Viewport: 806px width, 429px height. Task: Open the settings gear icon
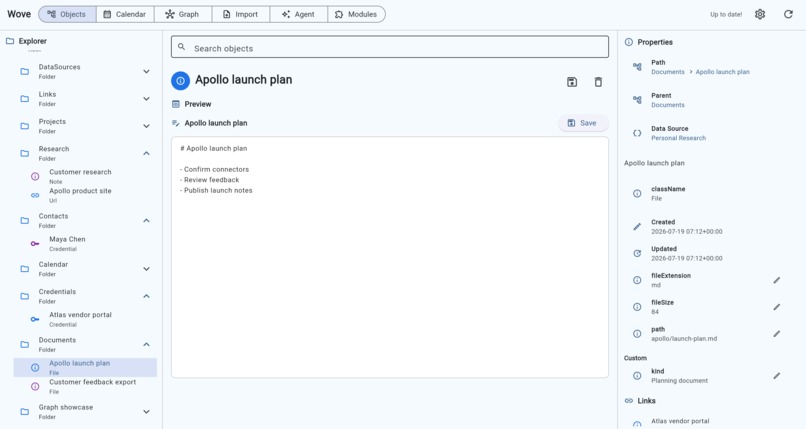point(760,14)
